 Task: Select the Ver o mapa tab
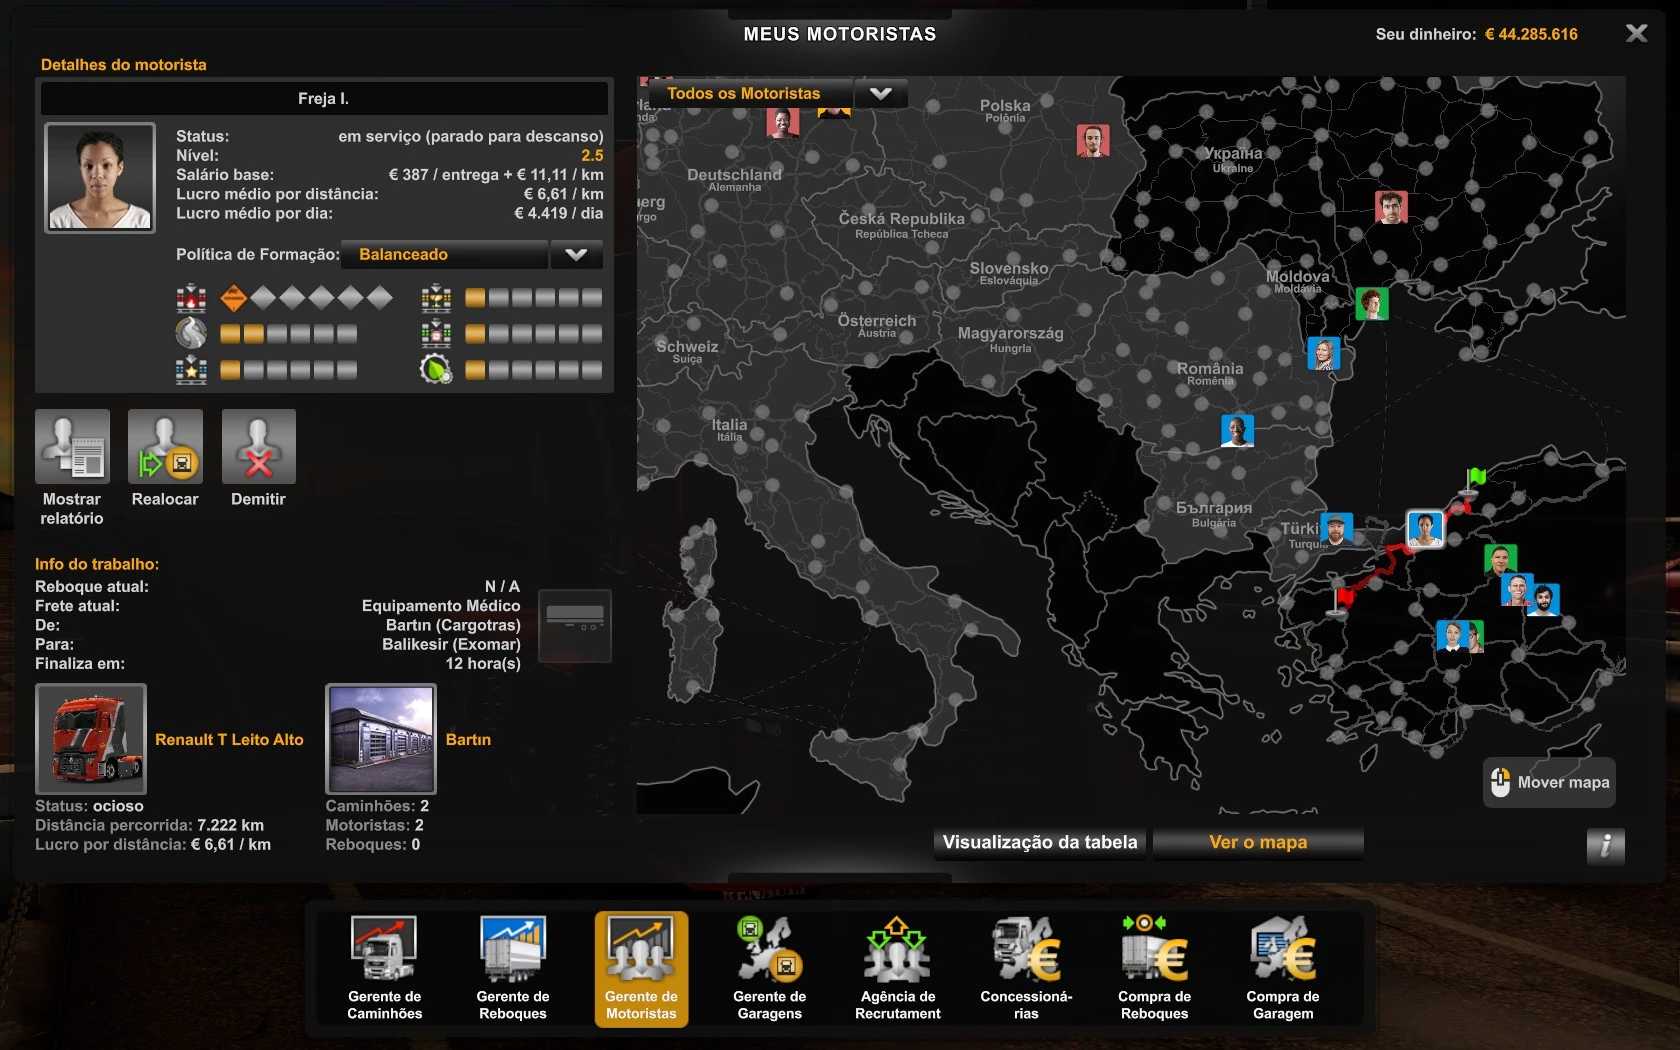(1258, 842)
